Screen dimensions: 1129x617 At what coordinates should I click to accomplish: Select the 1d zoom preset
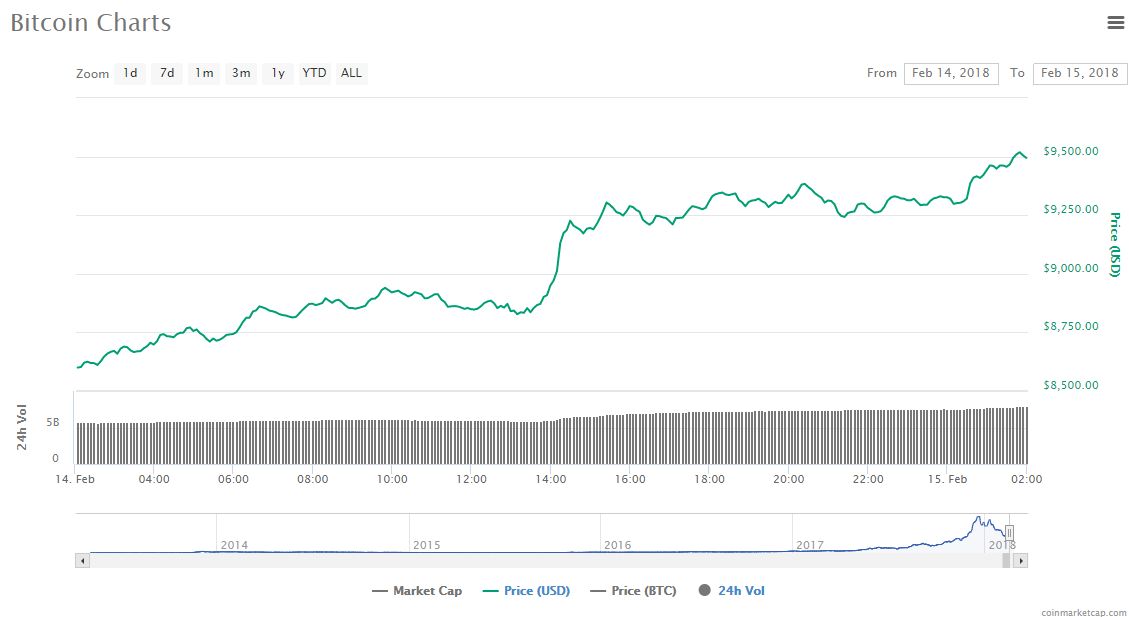pyautogui.click(x=129, y=73)
